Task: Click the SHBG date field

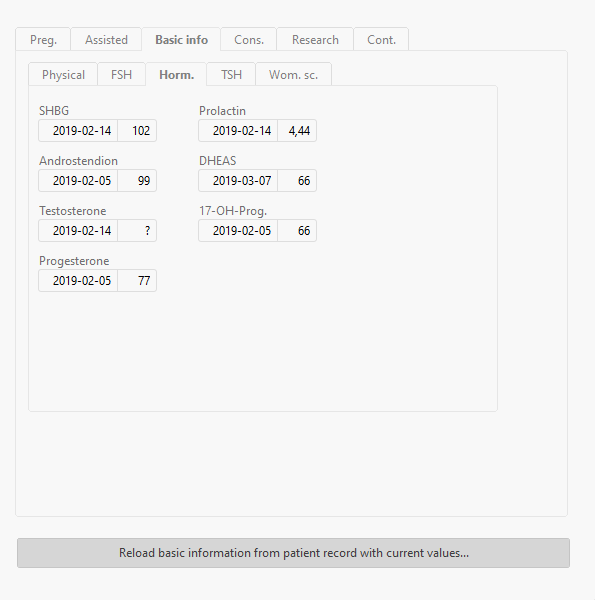Action: [x=78, y=130]
